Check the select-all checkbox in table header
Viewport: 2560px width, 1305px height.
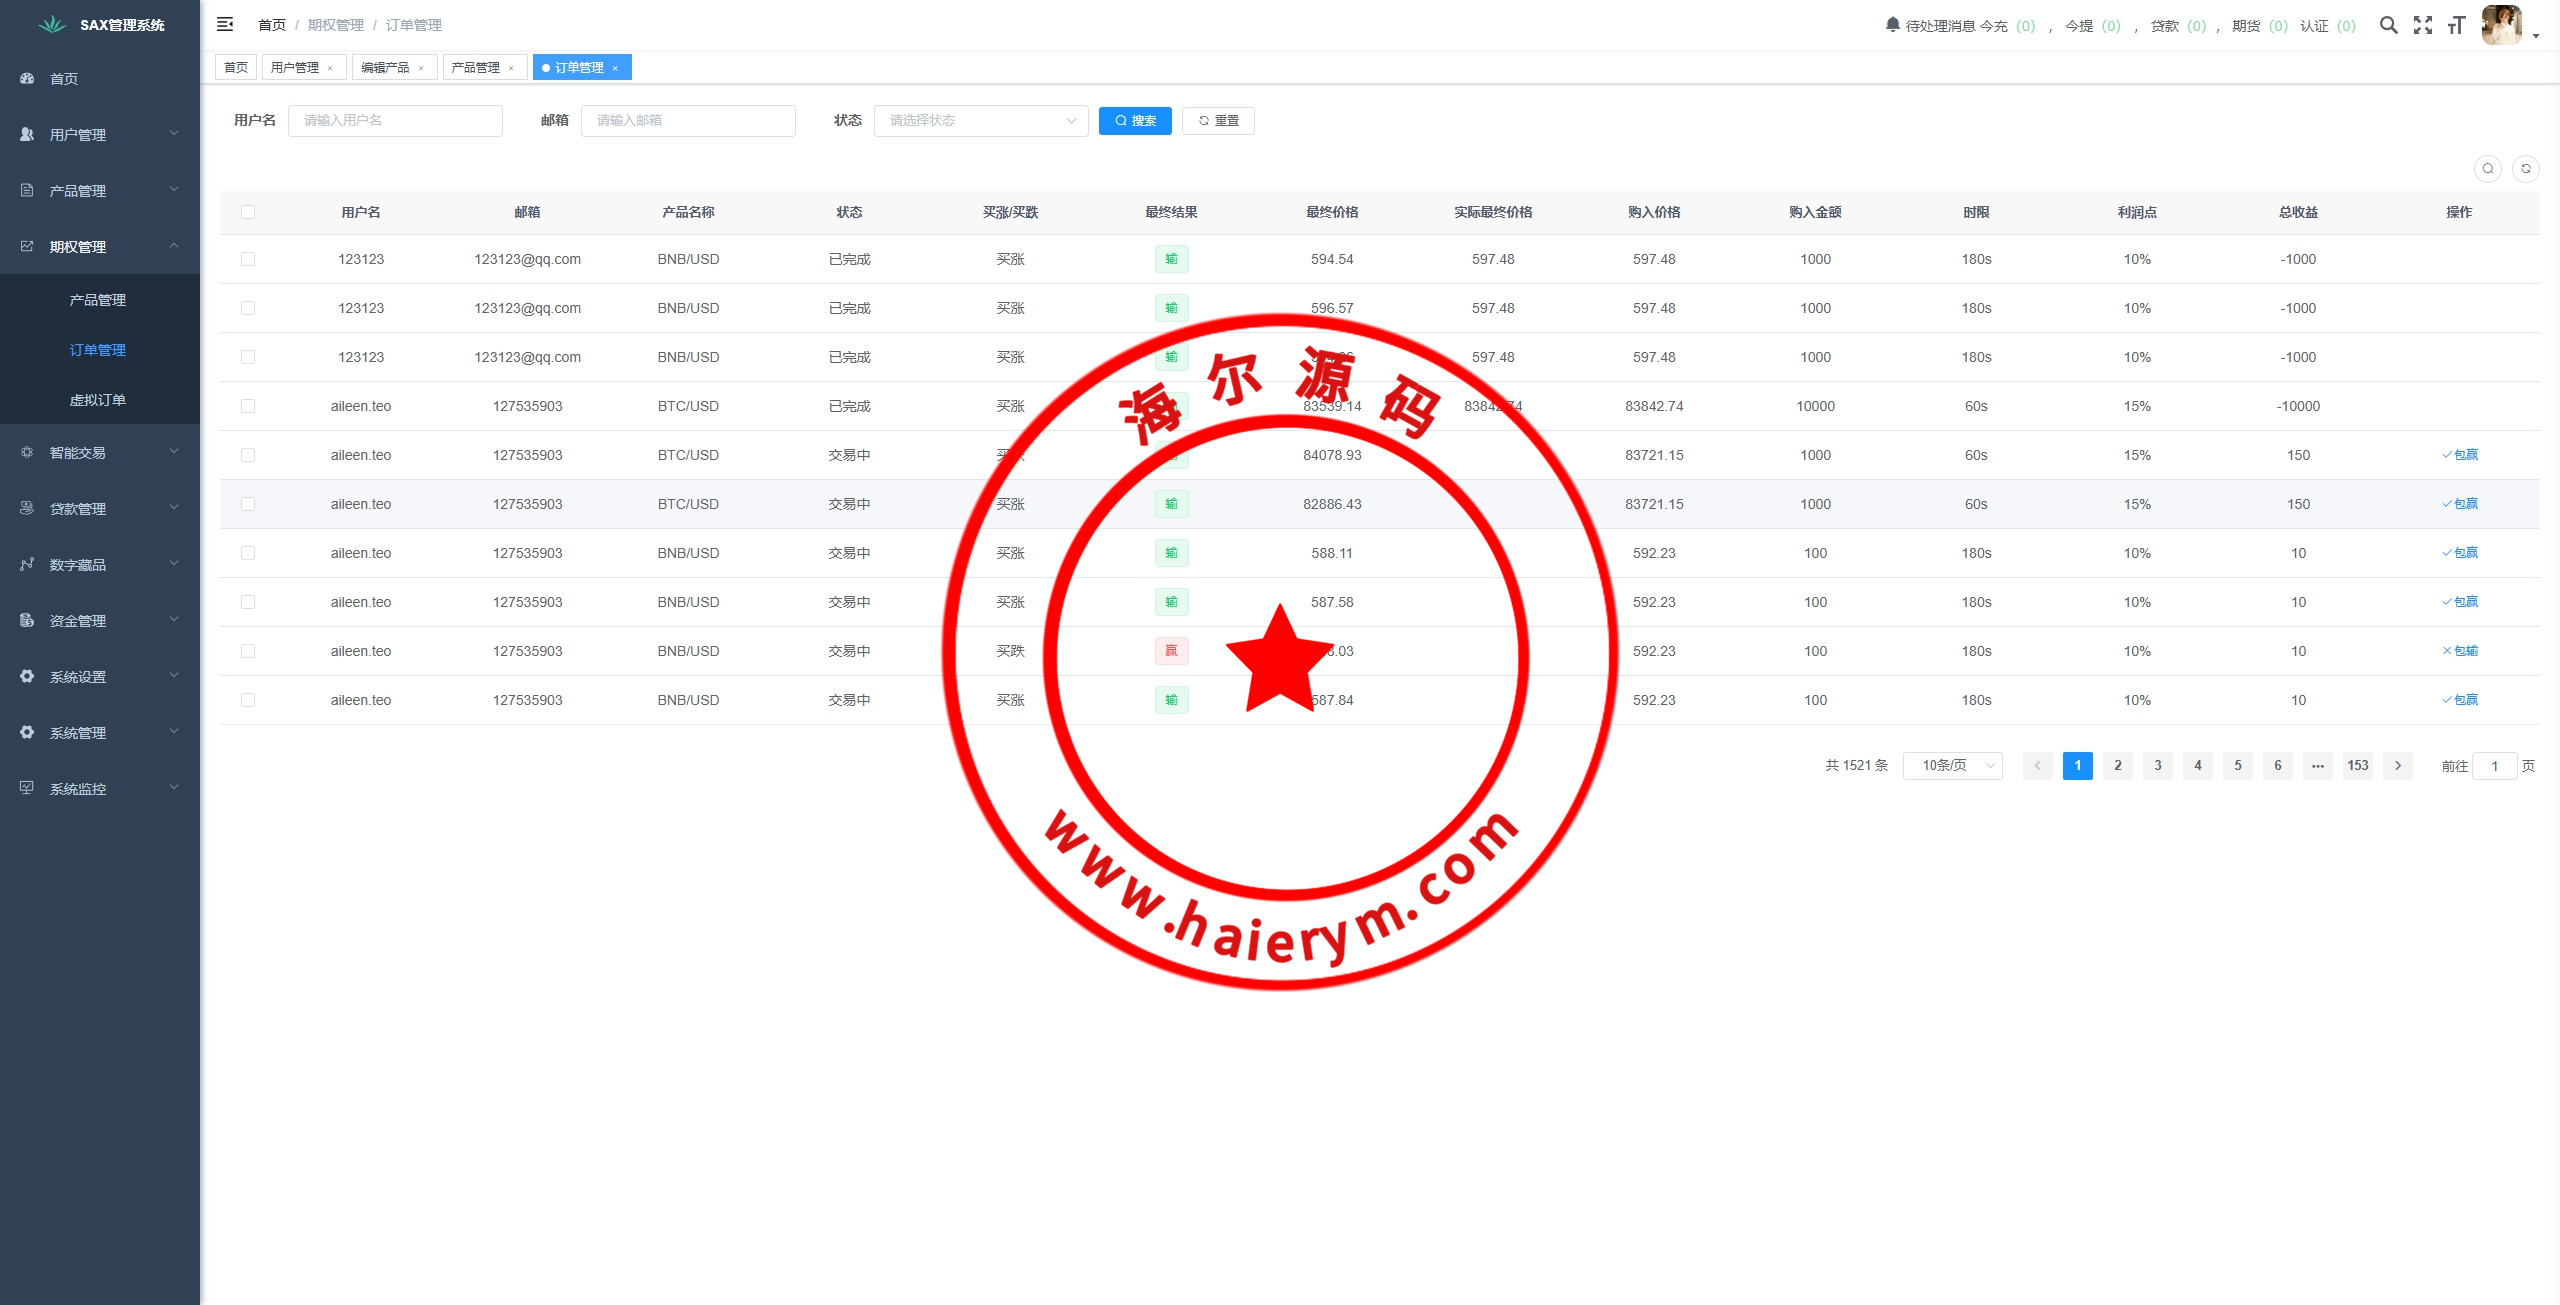point(248,212)
